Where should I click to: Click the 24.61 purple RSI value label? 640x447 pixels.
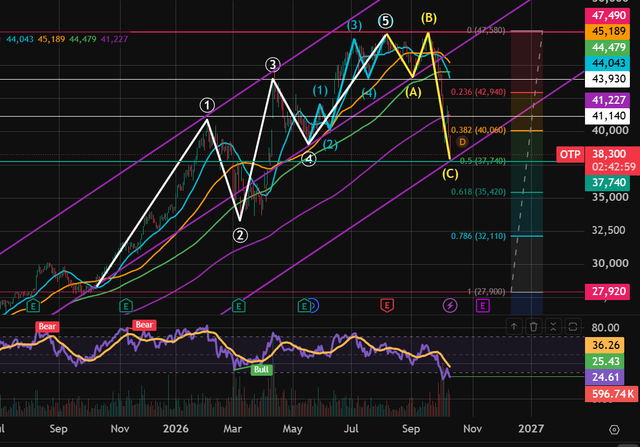[x=606, y=377]
